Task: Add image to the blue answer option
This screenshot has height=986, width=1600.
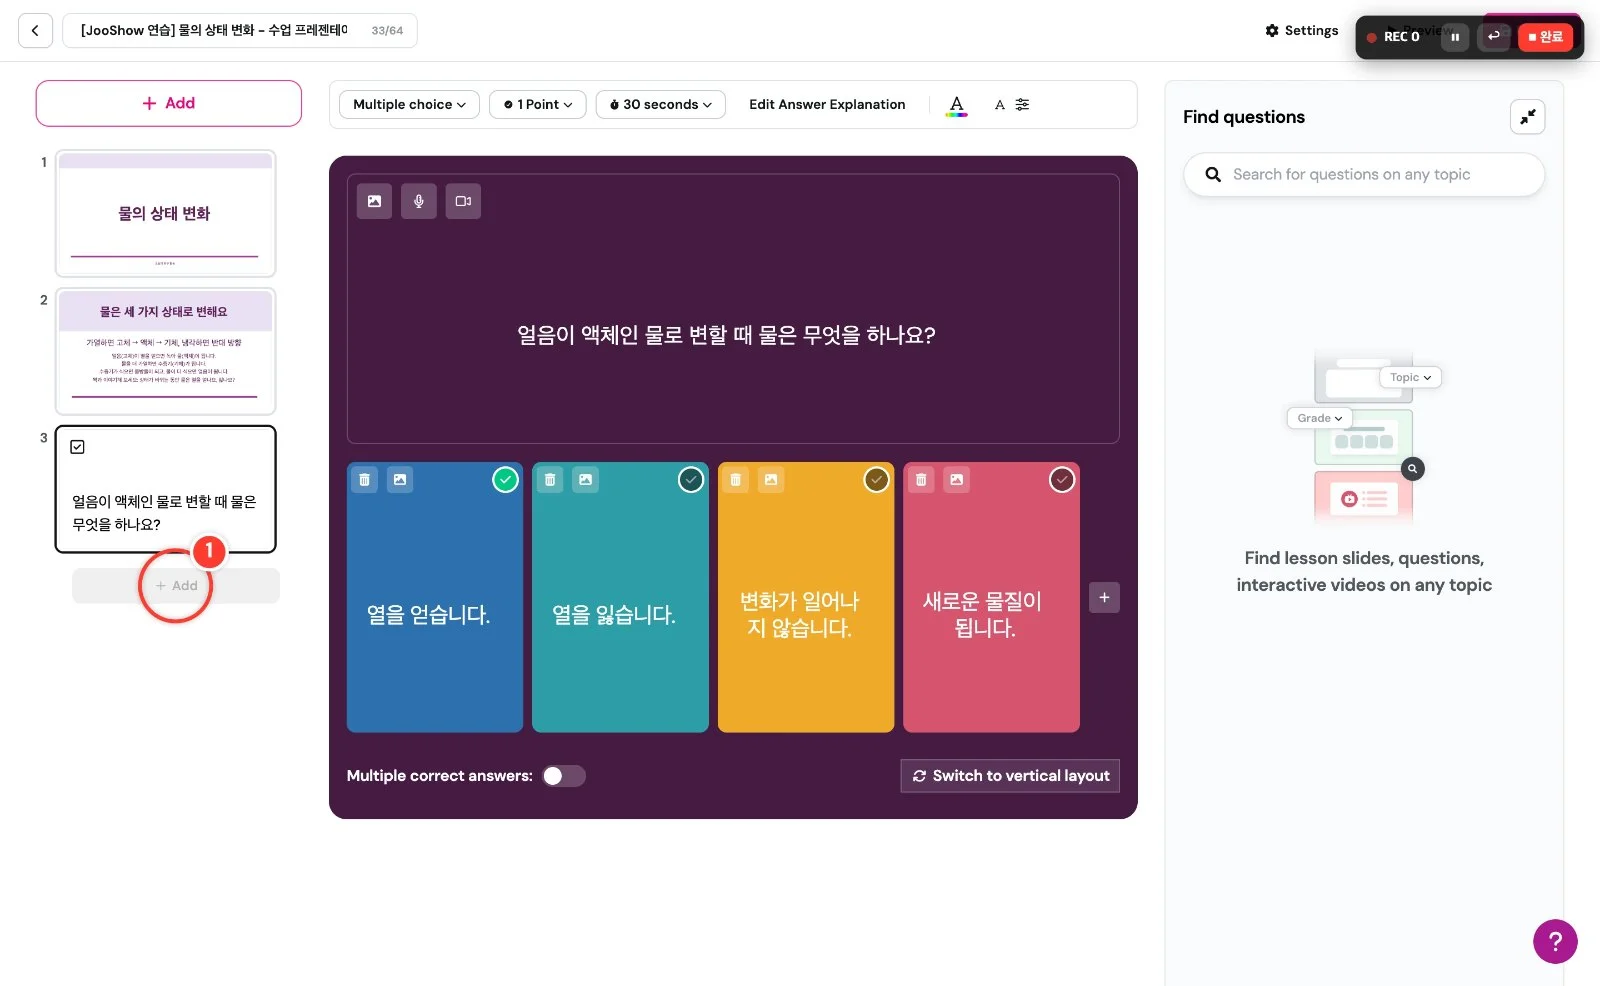Action: tap(400, 480)
